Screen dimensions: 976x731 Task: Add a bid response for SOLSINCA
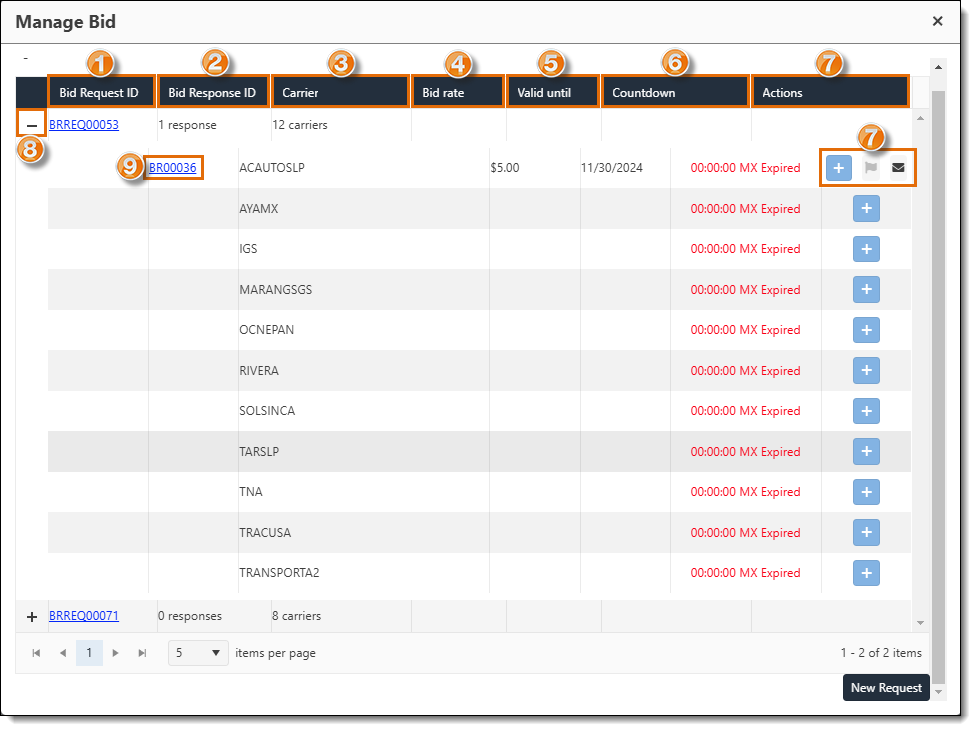(866, 411)
